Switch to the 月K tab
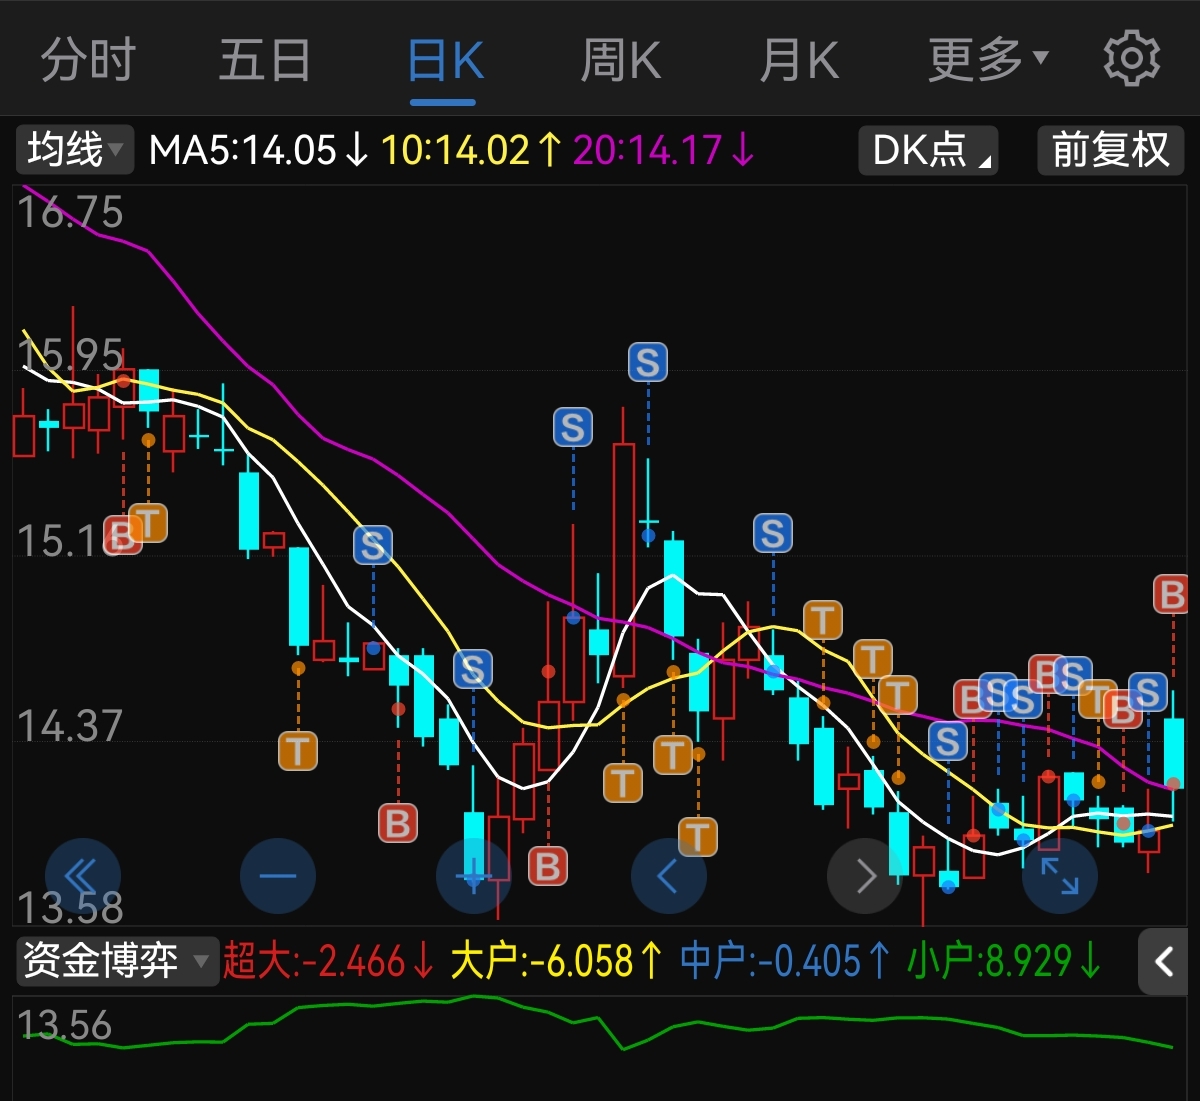 click(799, 60)
